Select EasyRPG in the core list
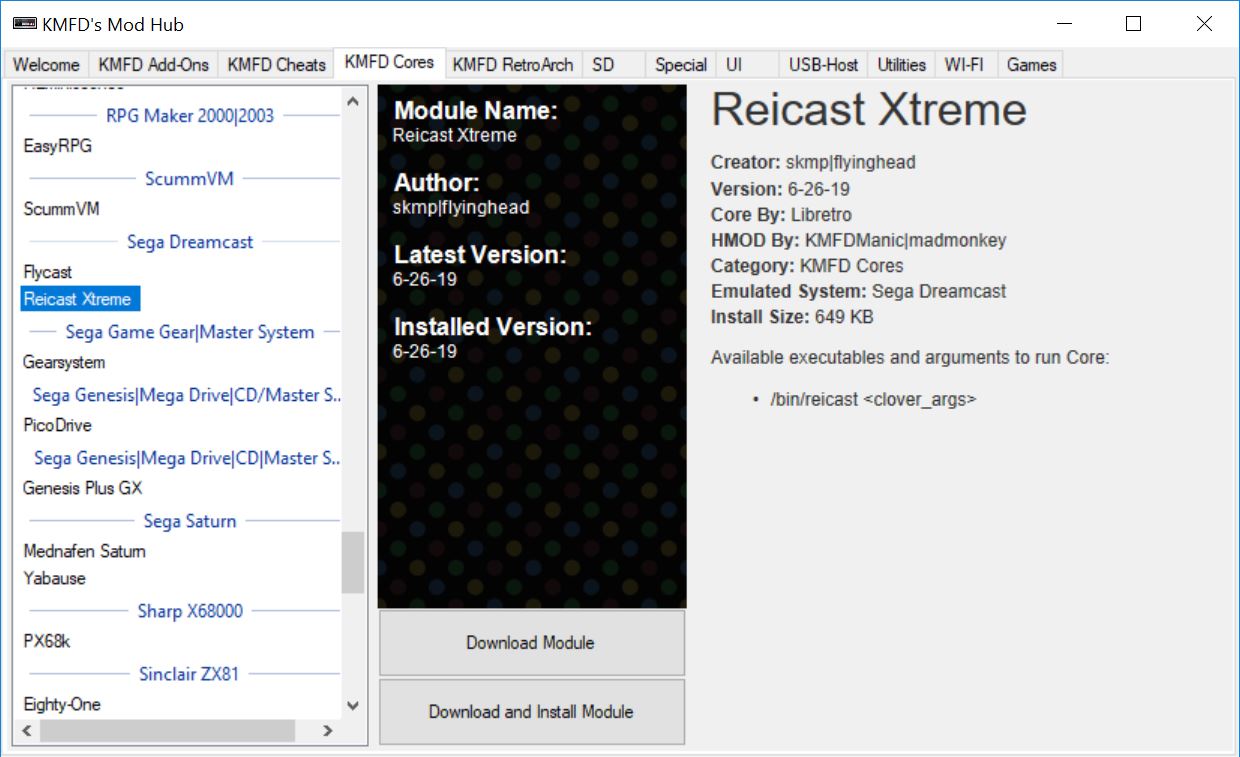The height and width of the screenshot is (757, 1240). [x=57, y=146]
